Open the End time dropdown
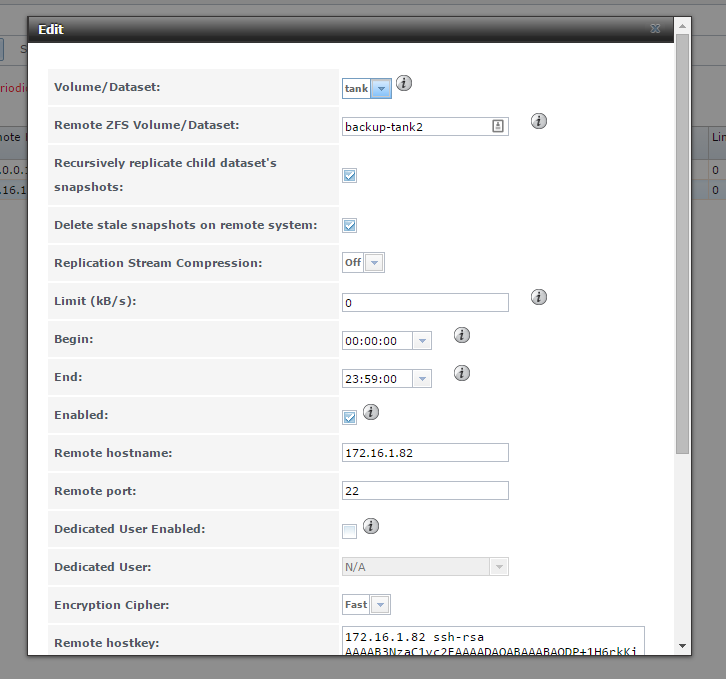This screenshot has width=726, height=679. point(422,379)
